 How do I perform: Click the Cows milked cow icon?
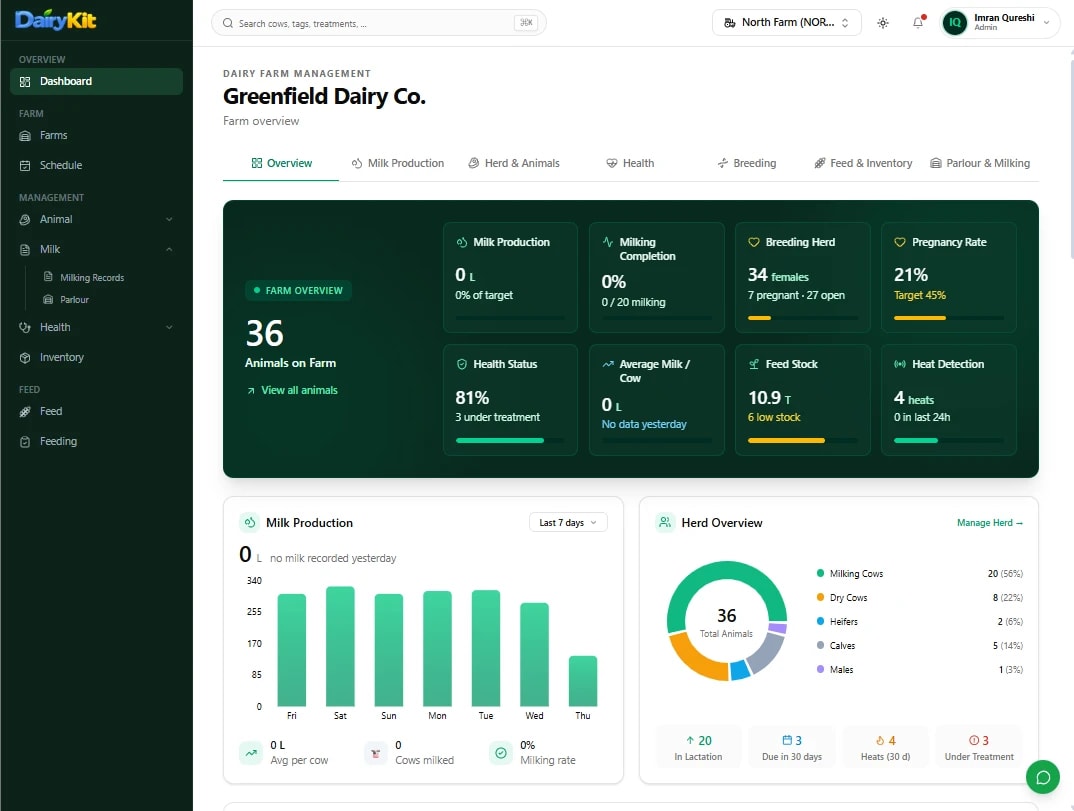pyautogui.click(x=375, y=753)
